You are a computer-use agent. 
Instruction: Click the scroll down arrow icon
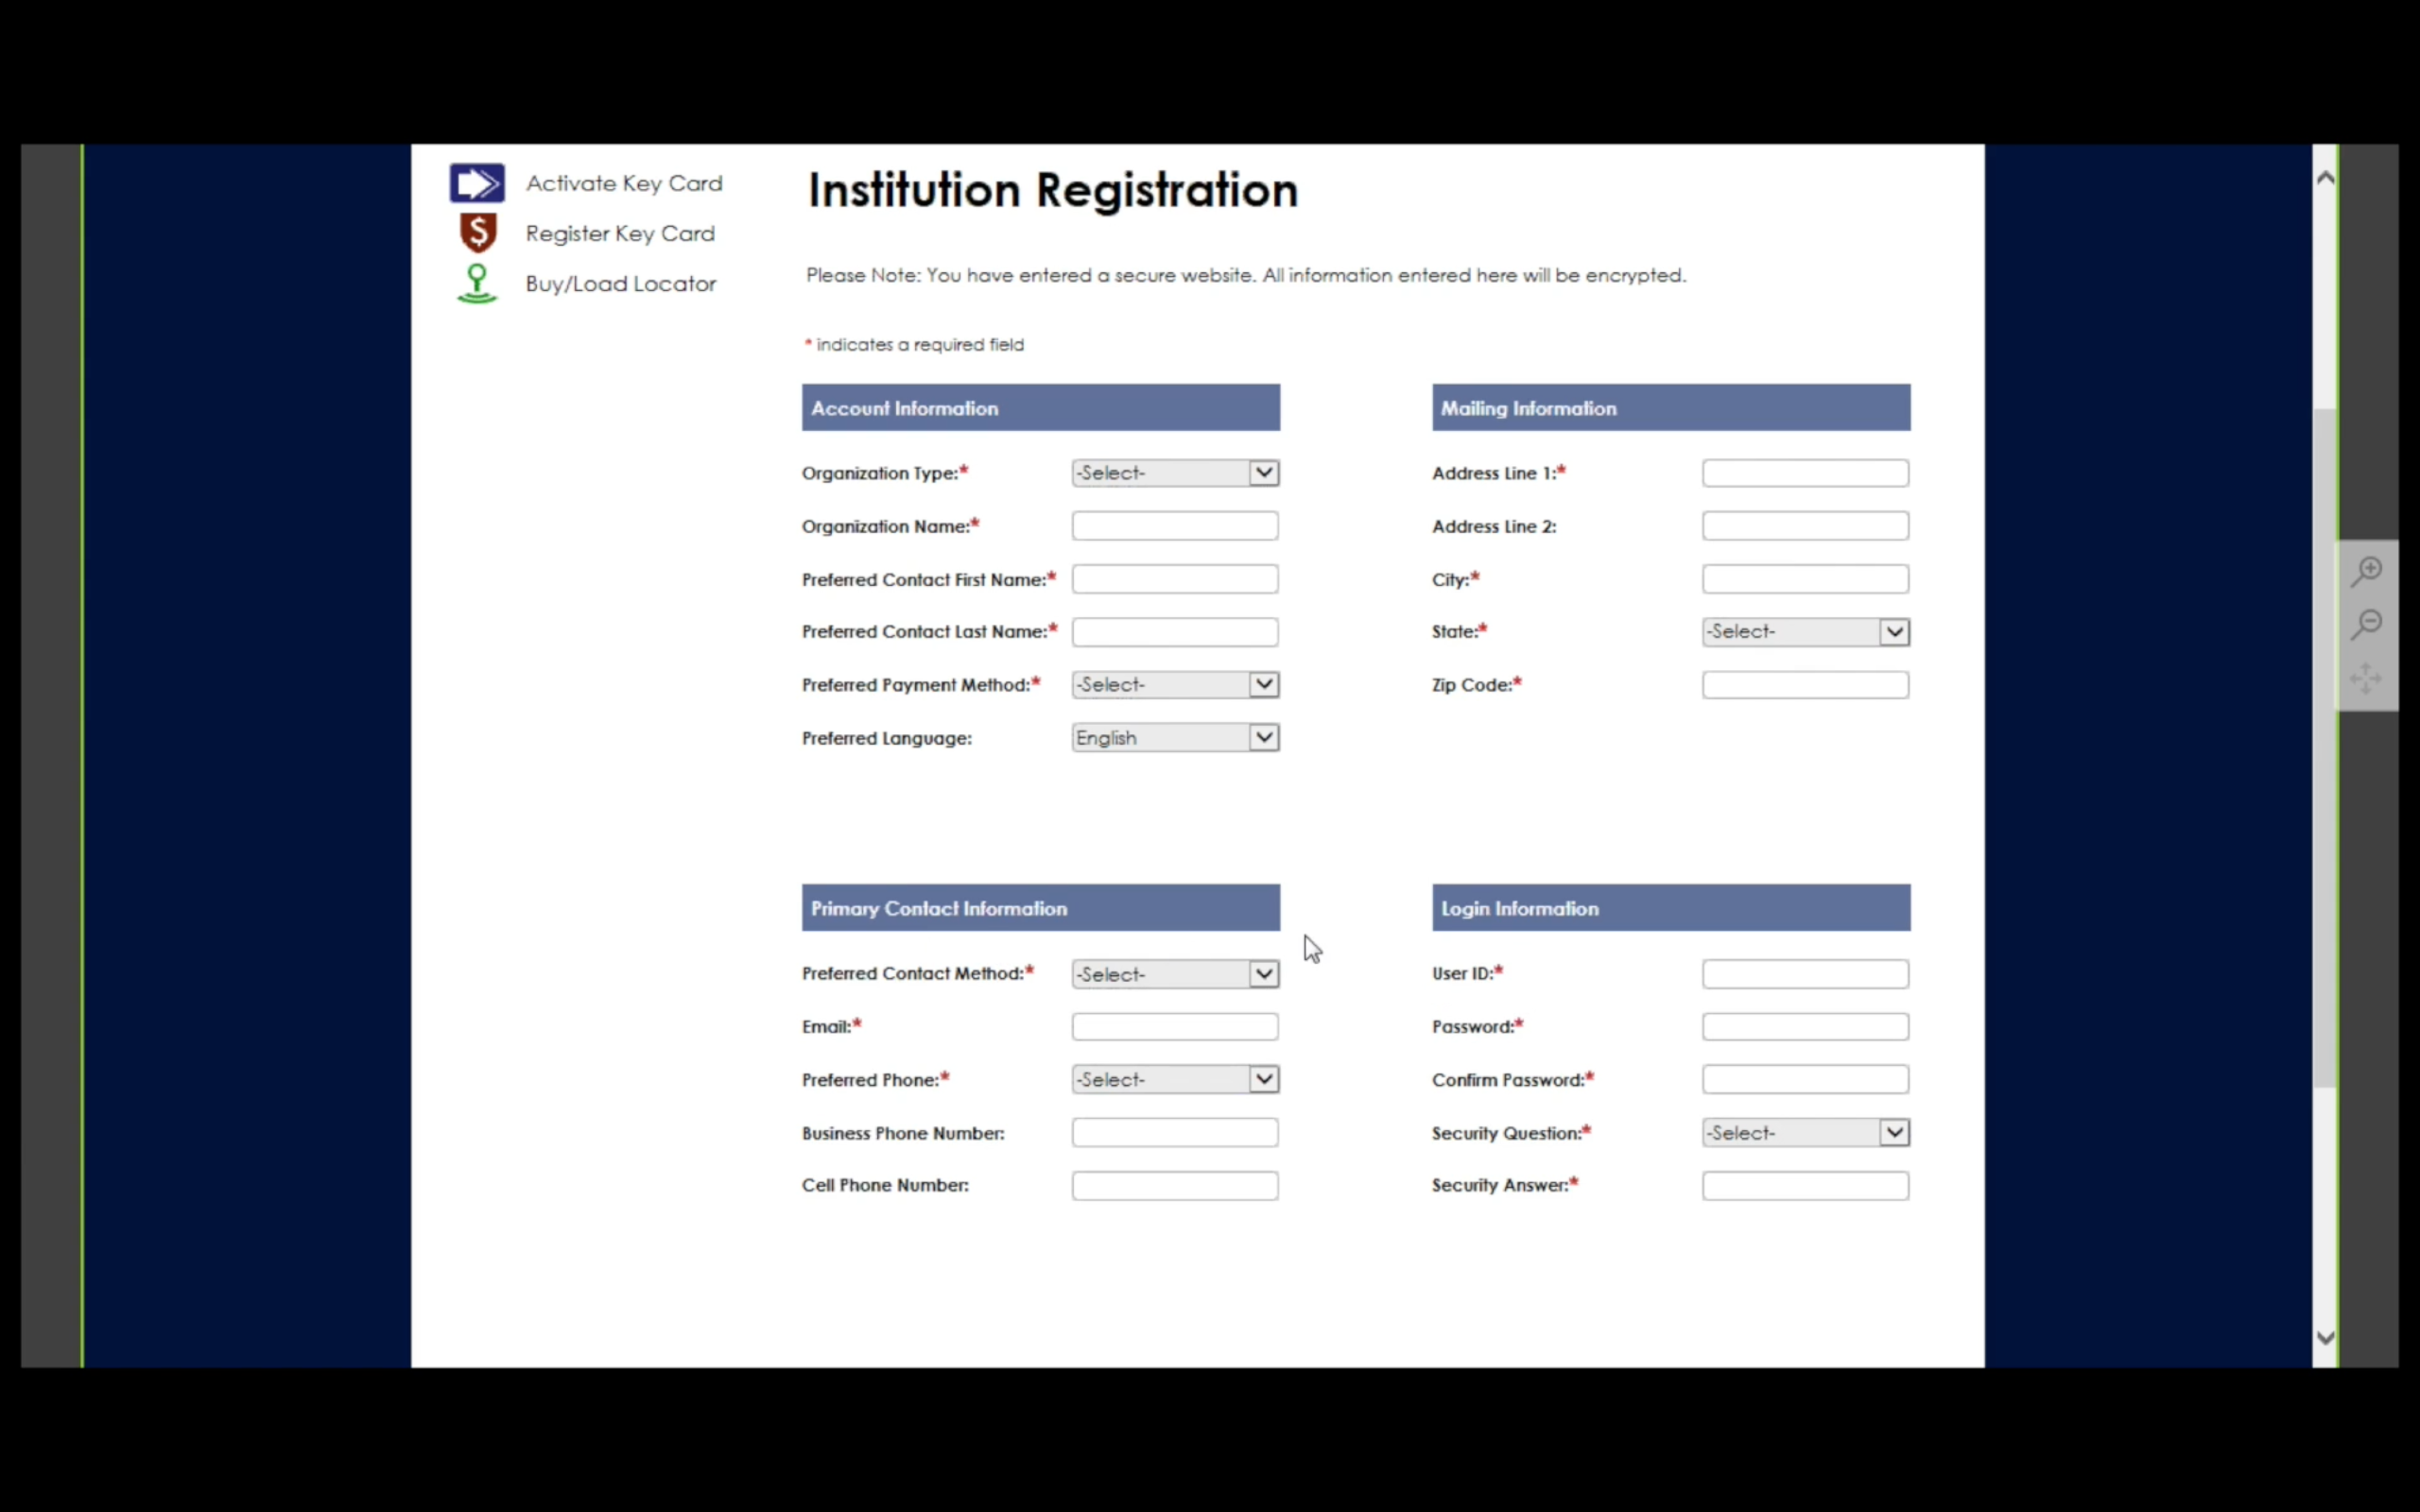tap(2325, 1338)
